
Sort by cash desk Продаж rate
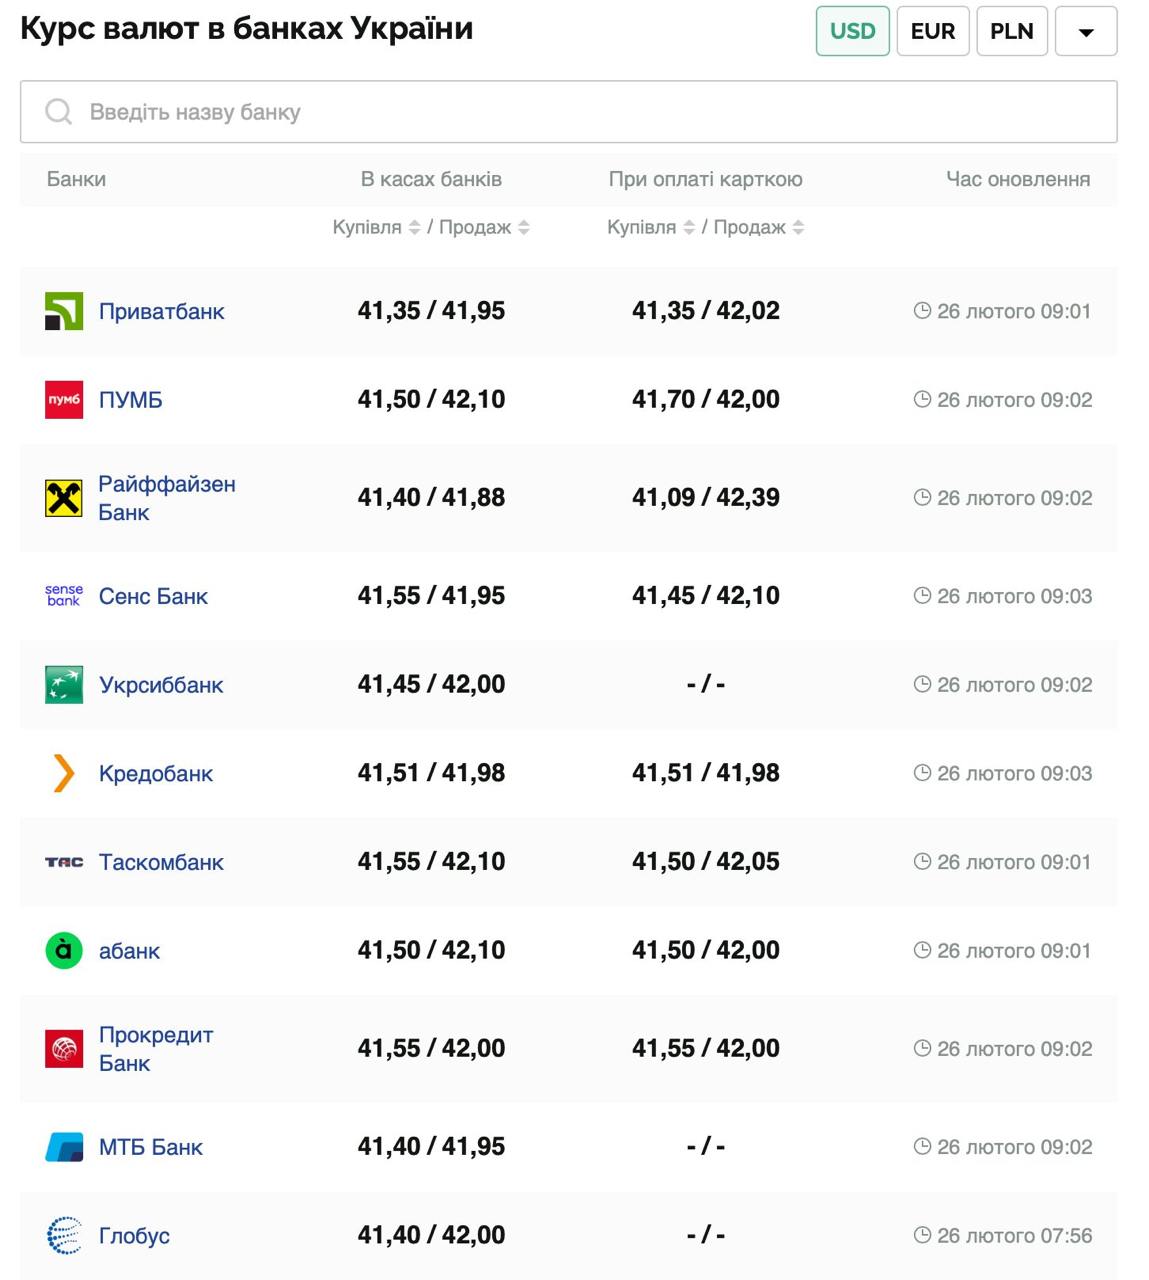(523, 228)
